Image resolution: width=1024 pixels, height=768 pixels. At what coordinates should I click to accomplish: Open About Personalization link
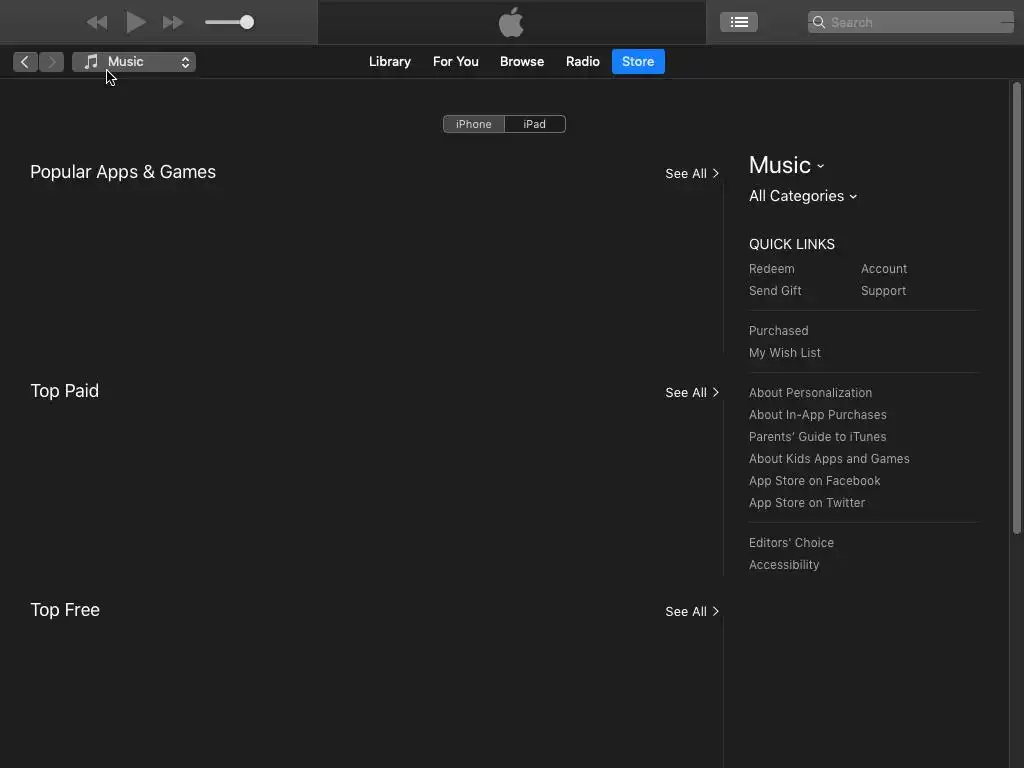click(x=810, y=392)
